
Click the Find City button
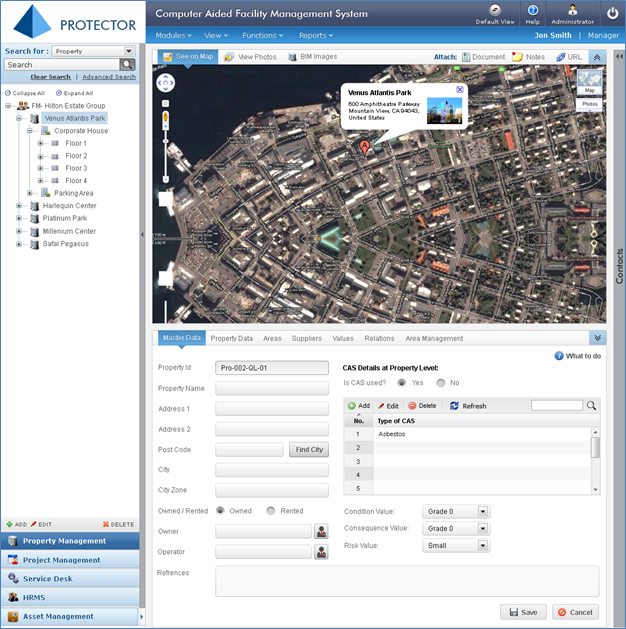coord(309,450)
